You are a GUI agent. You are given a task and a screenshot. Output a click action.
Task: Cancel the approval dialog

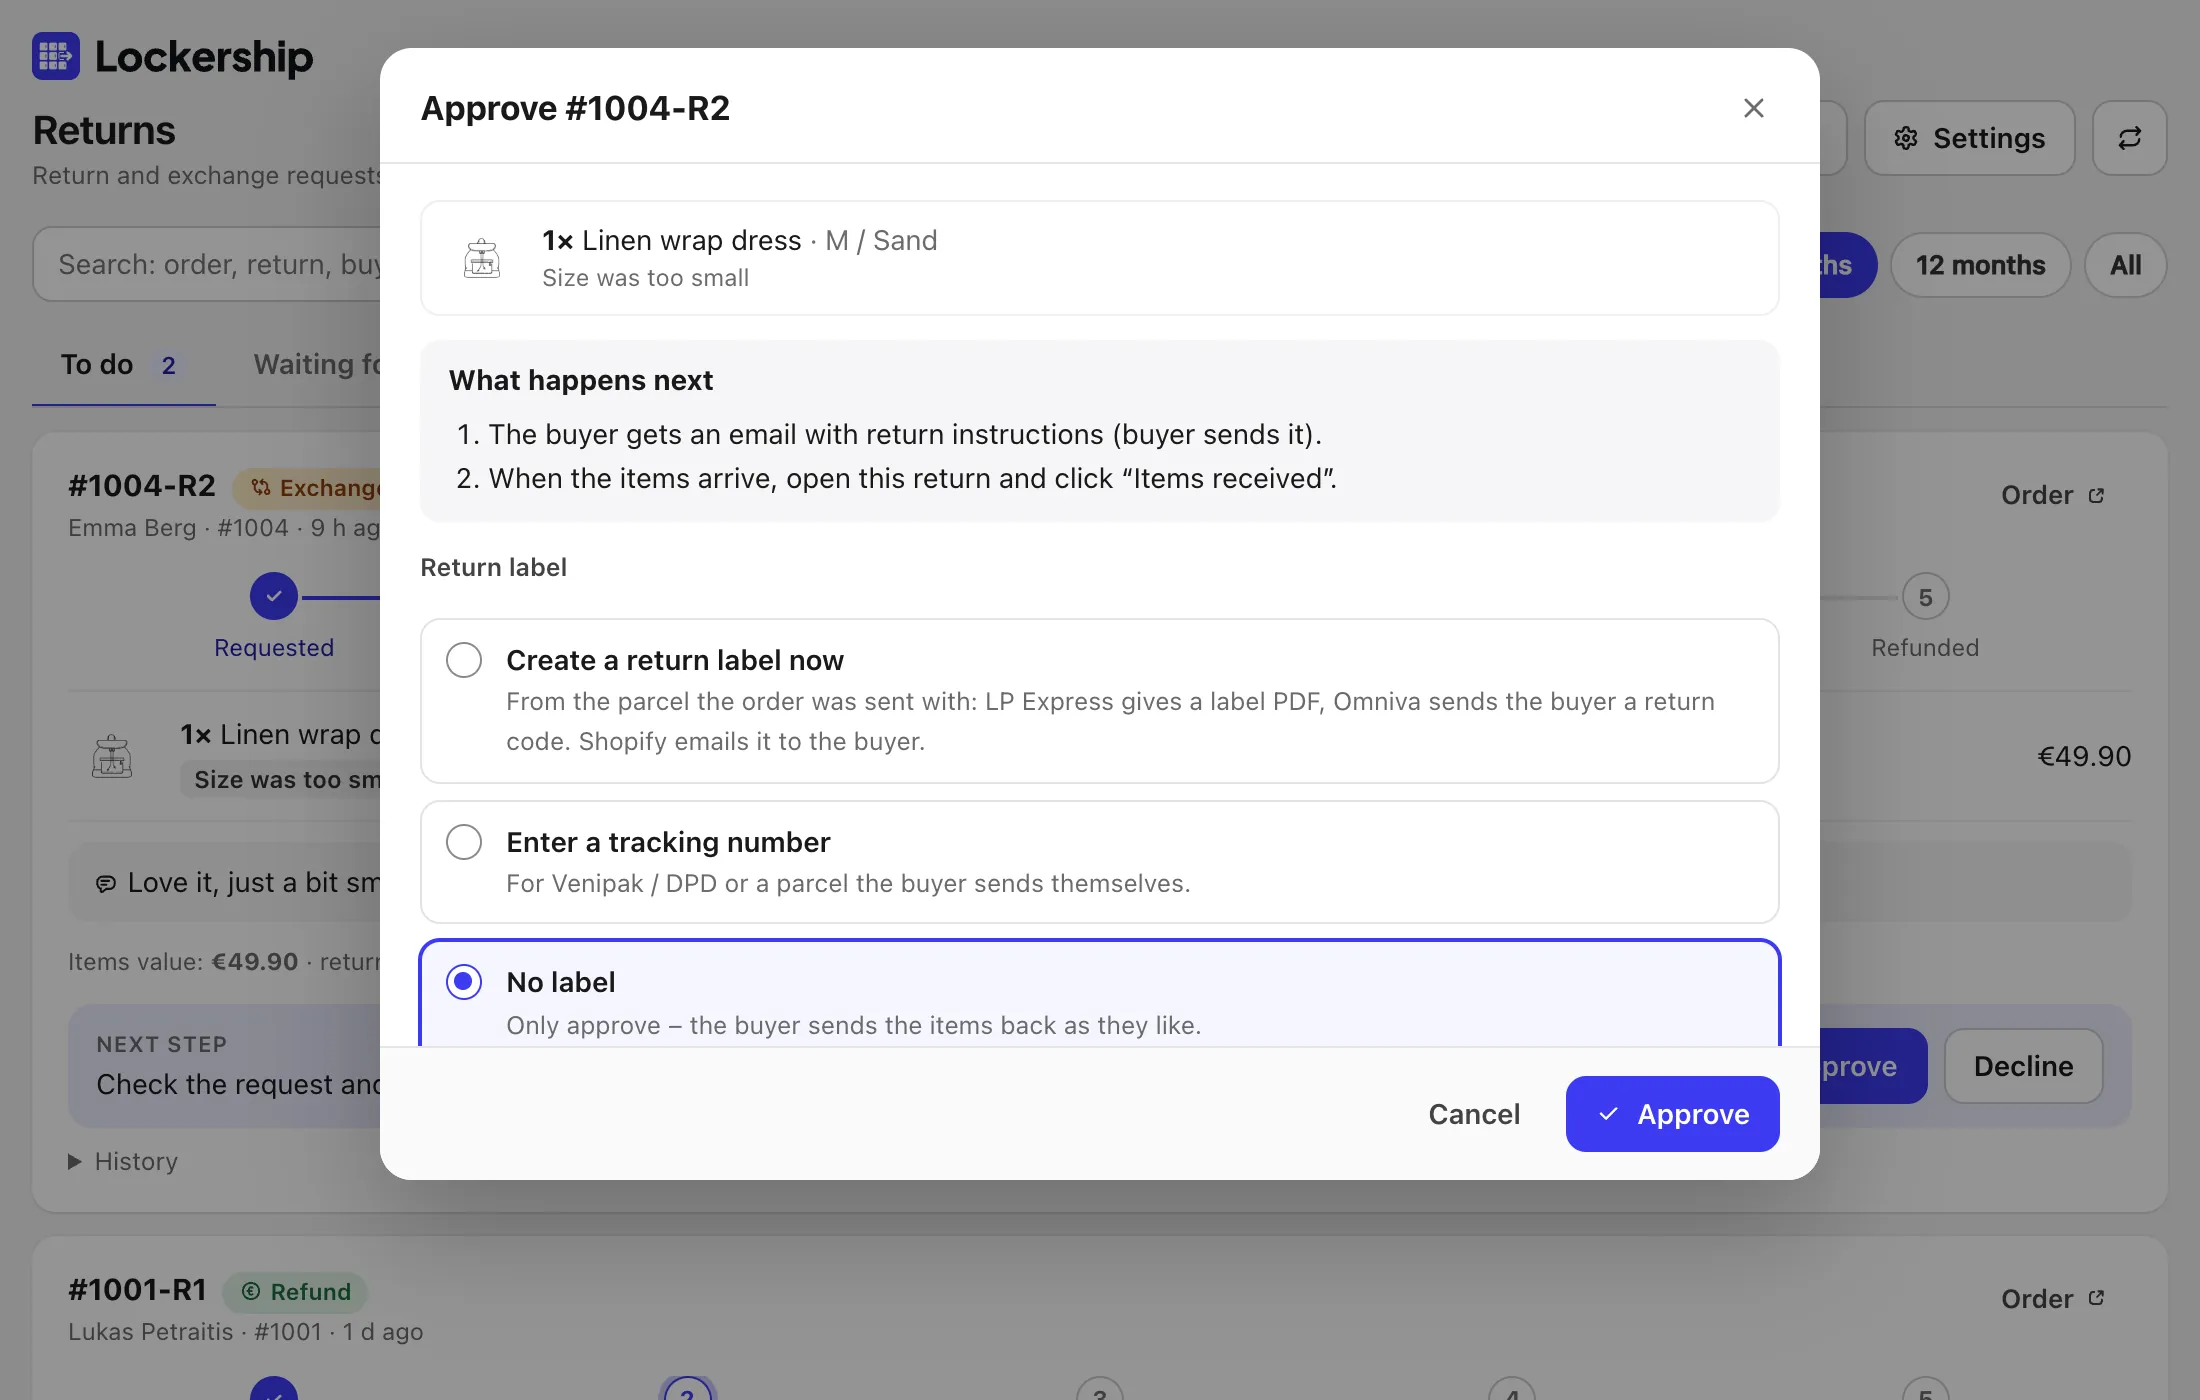click(1474, 1114)
